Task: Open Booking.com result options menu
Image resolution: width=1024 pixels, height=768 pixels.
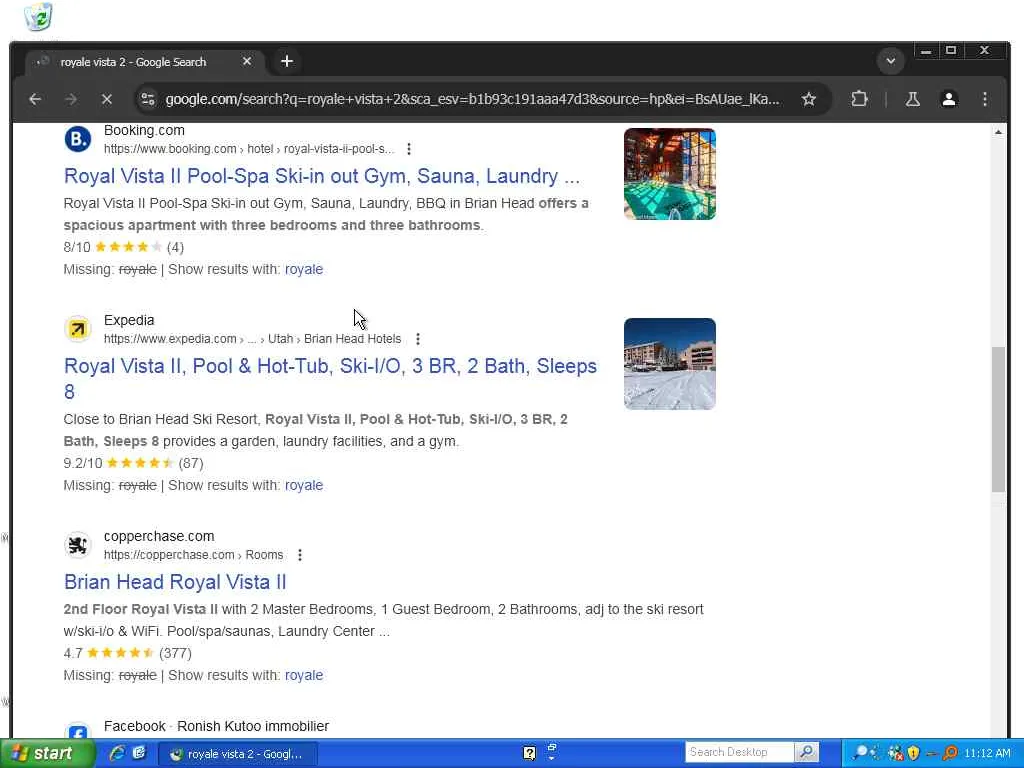Action: [x=409, y=149]
